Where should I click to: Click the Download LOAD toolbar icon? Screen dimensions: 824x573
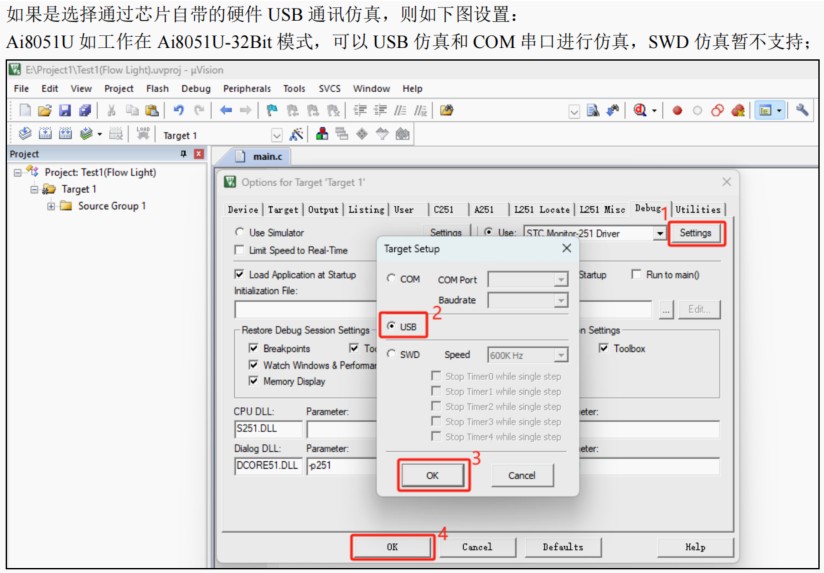142,134
